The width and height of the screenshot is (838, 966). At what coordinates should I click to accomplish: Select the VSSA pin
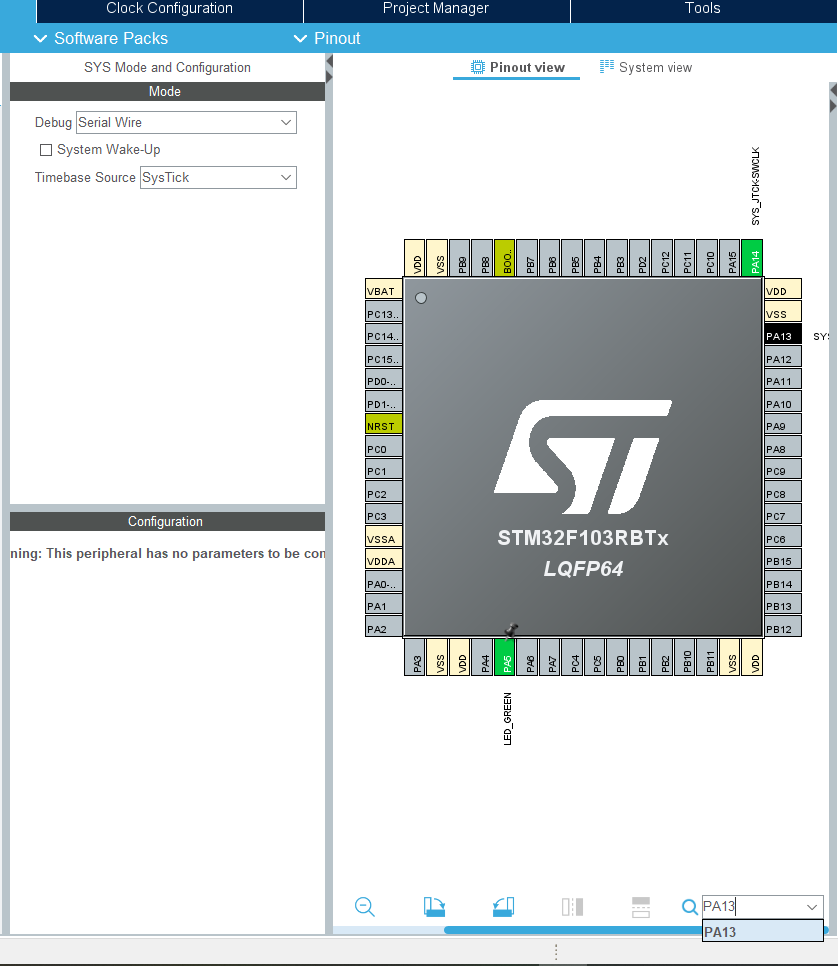point(384,538)
